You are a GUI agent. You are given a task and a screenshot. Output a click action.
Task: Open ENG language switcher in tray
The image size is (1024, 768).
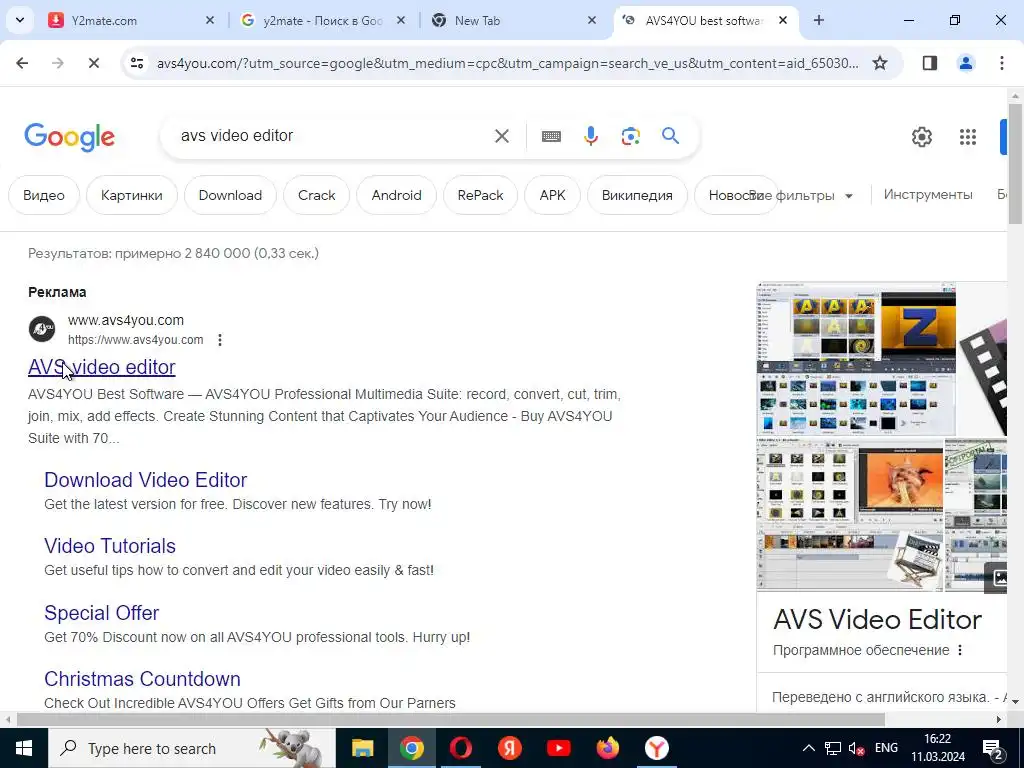(x=886, y=748)
